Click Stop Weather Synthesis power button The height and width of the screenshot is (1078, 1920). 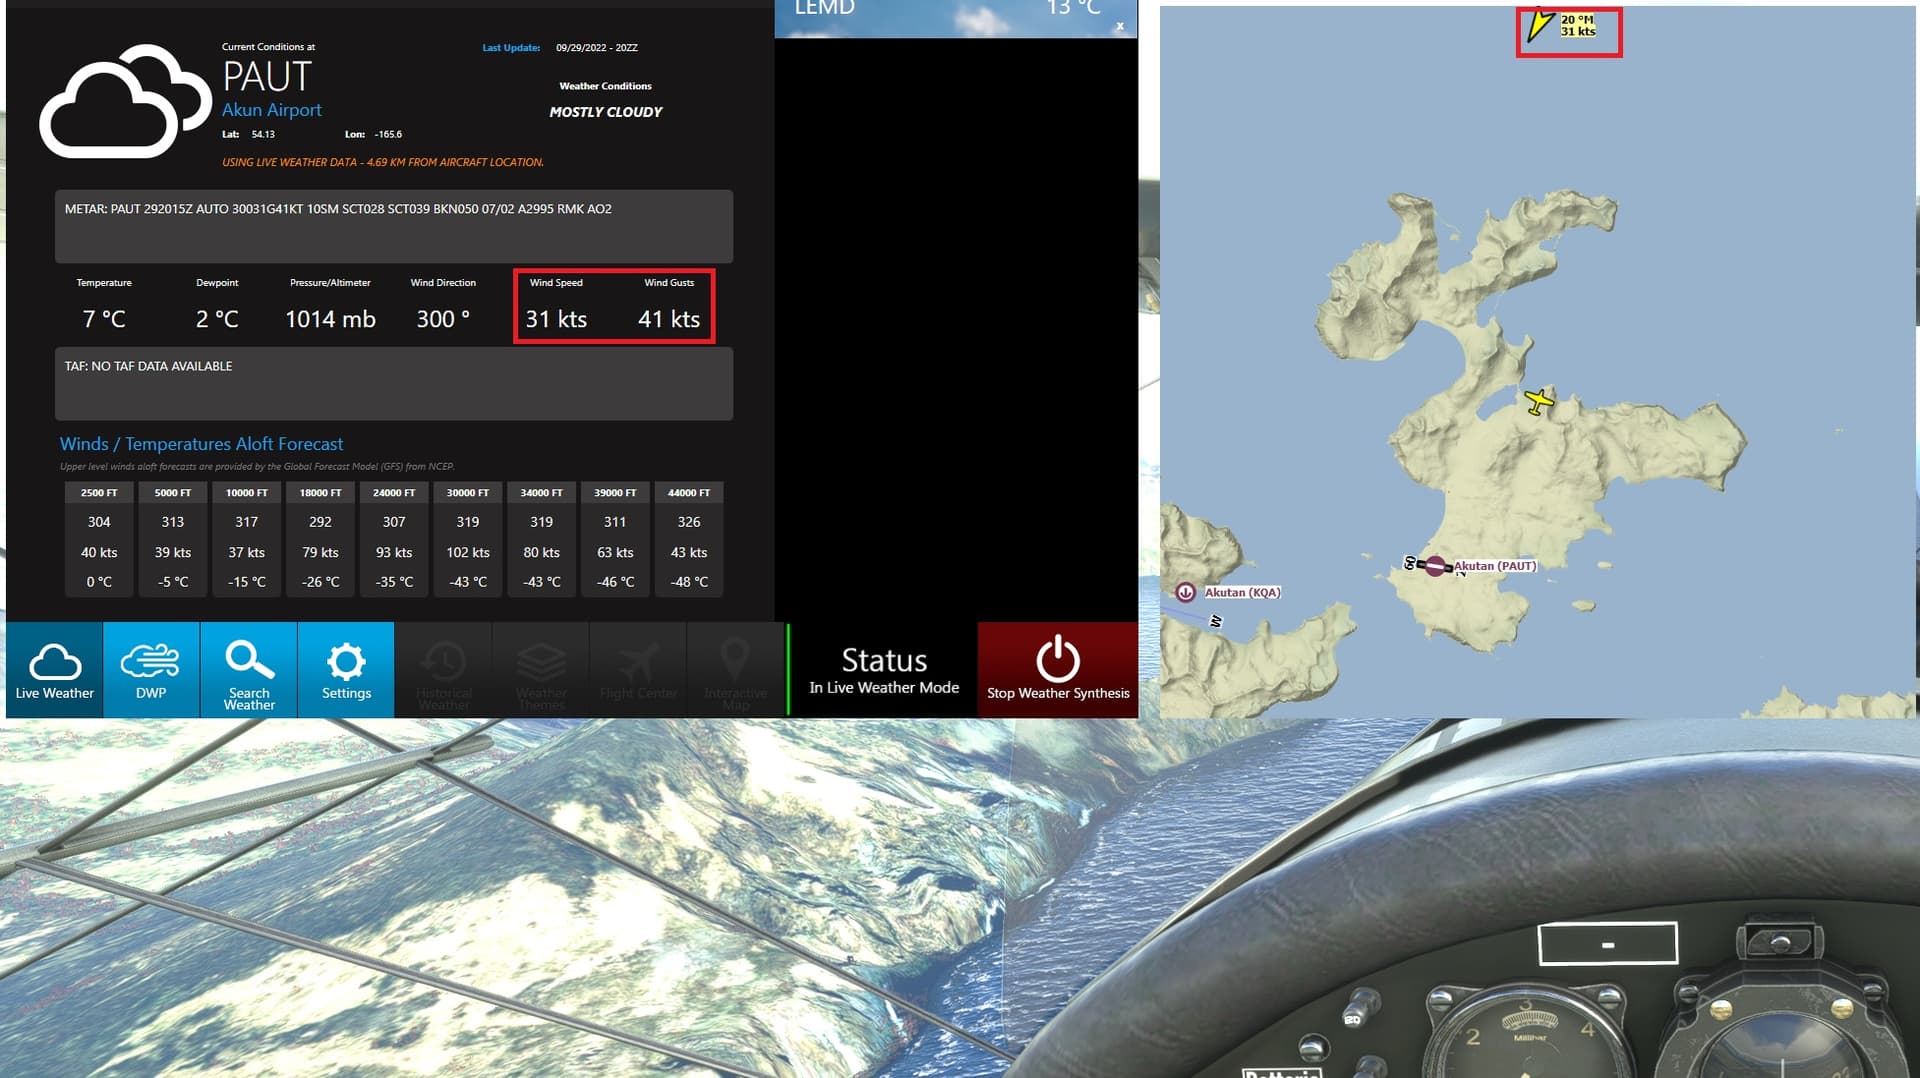pos(1057,670)
